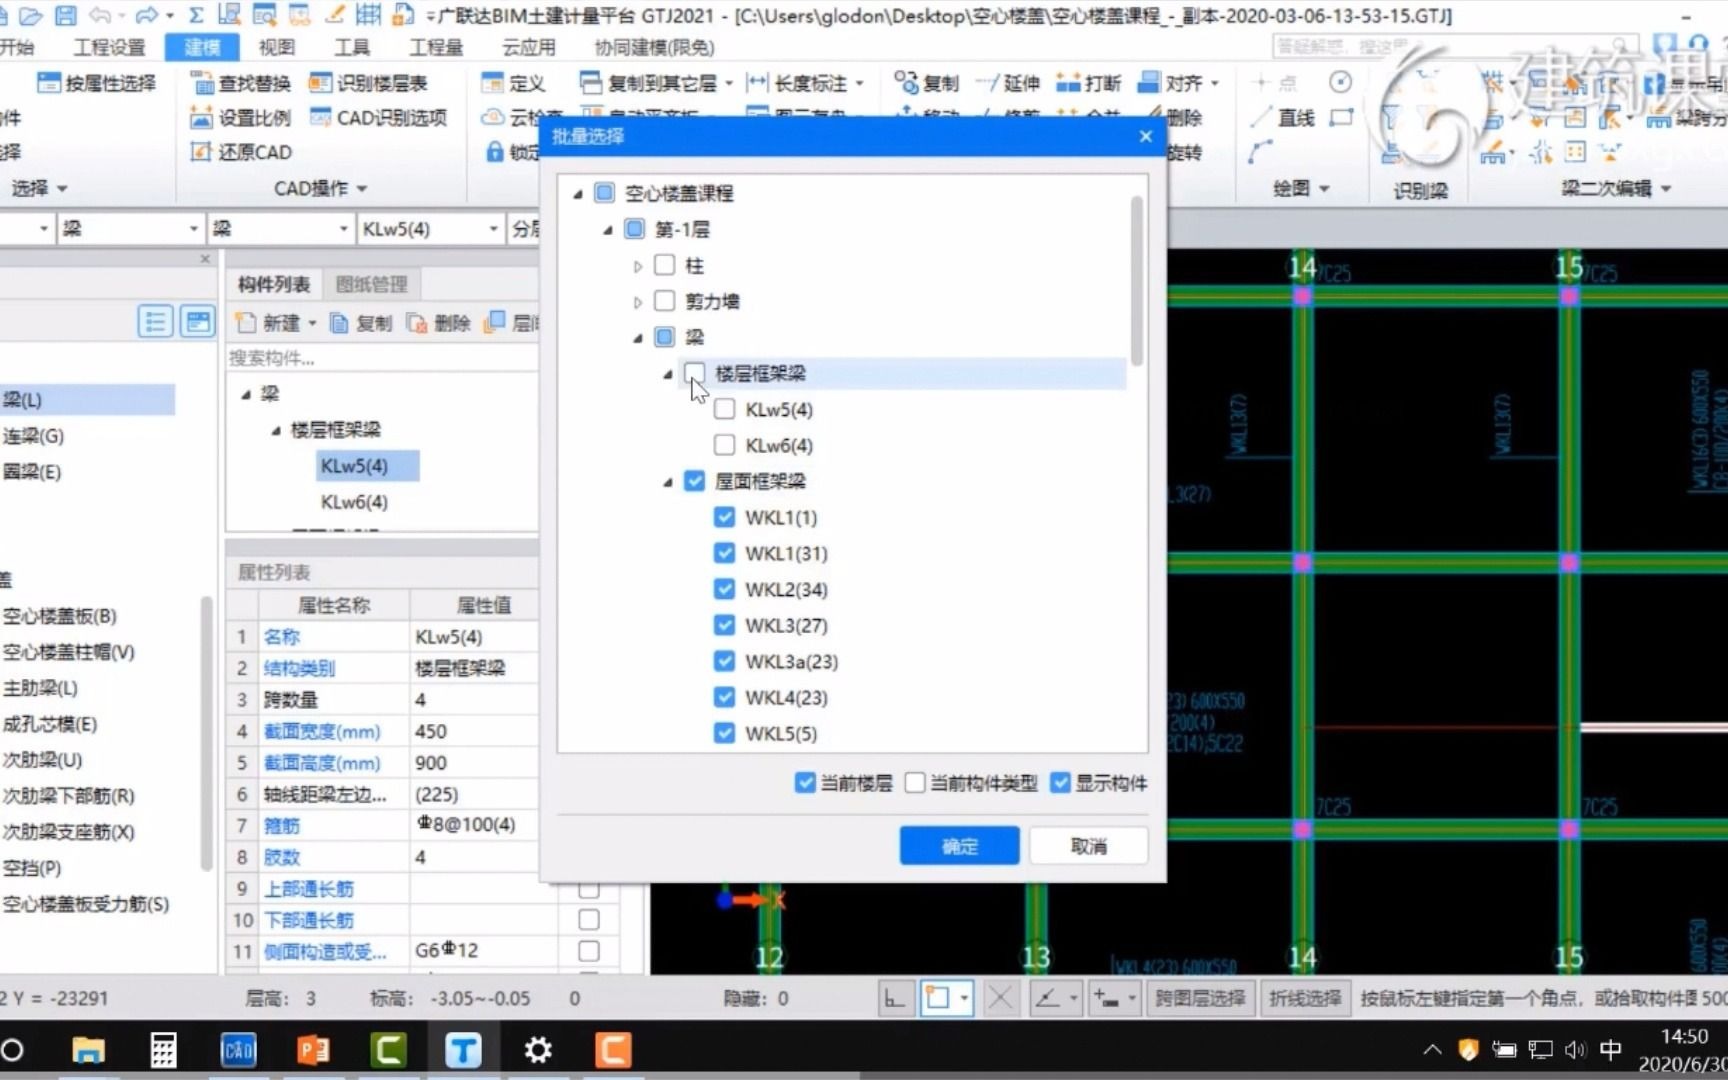This screenshot has width=1728, height=1080.
Task: Check the KLw6(4) checkbox in dialog
Action: pos(725,445)
